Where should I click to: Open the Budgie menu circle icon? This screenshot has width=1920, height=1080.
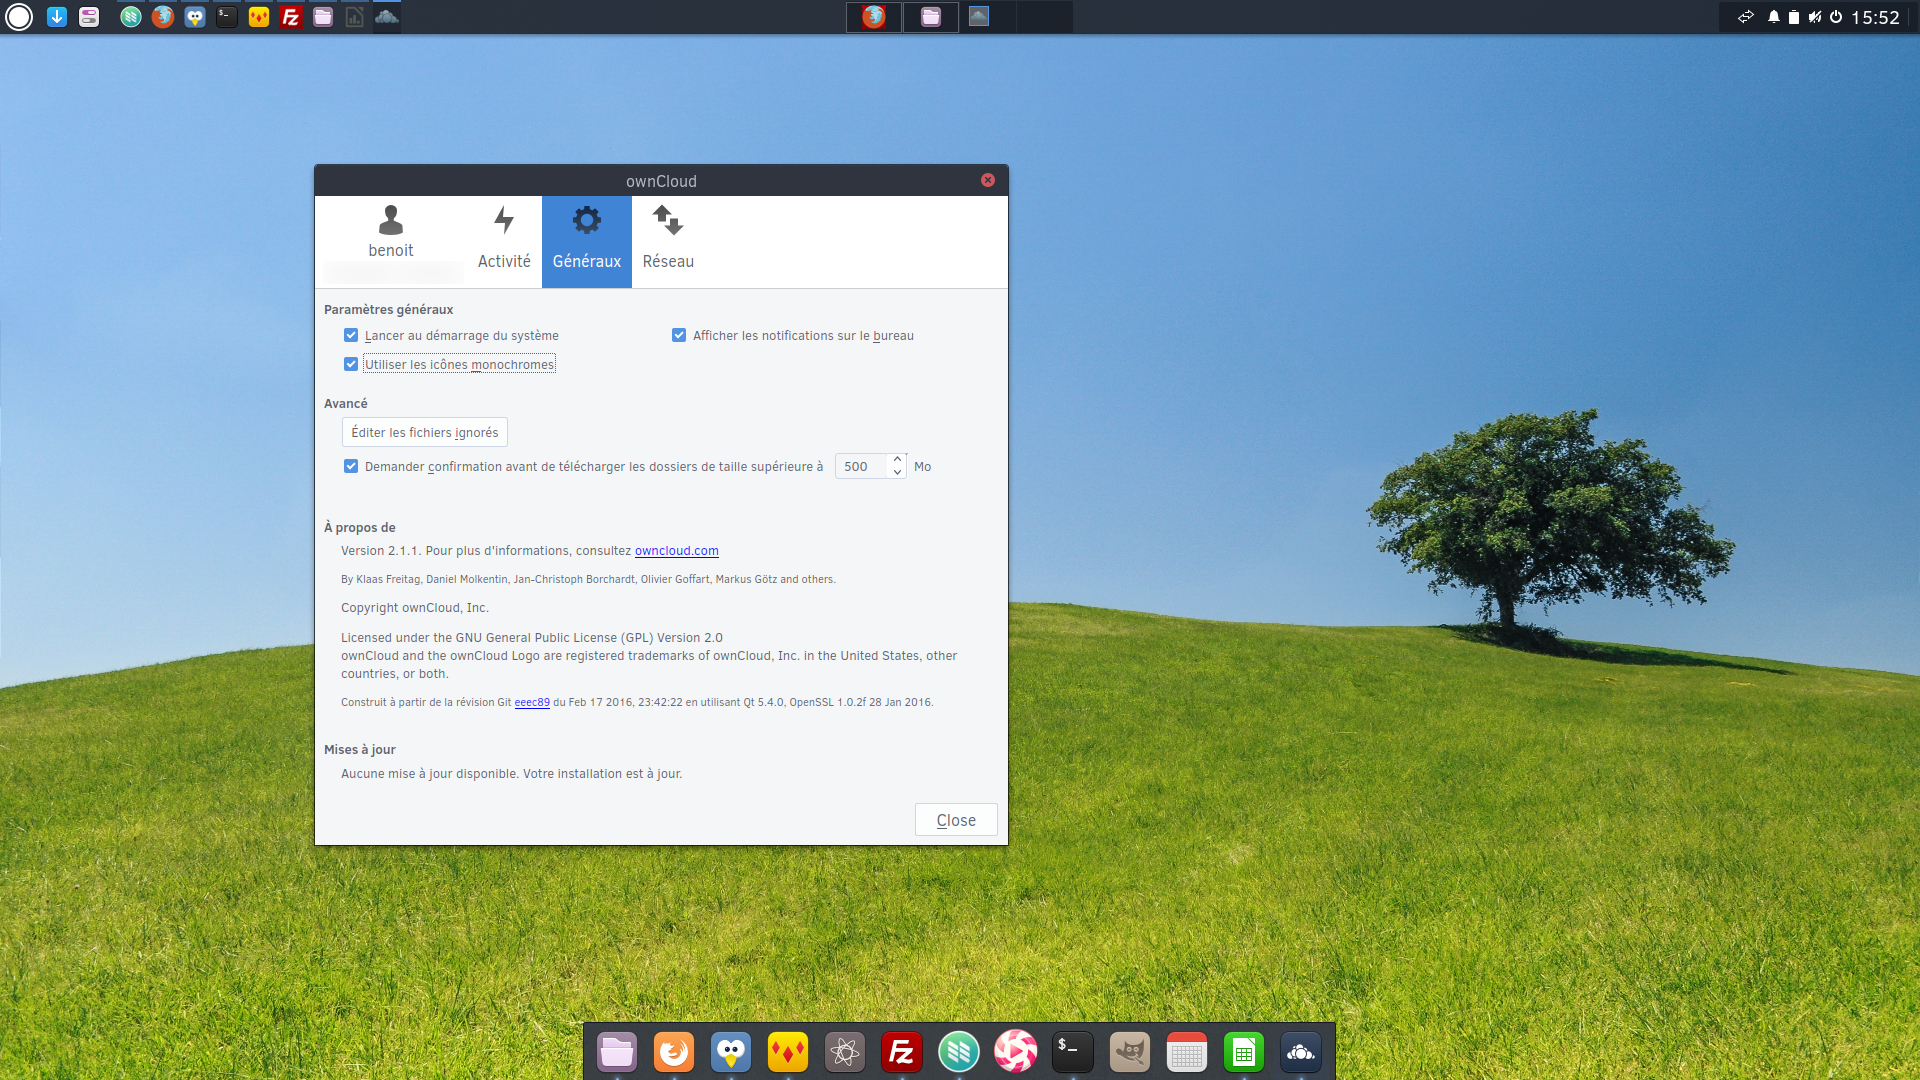(19, 17)
